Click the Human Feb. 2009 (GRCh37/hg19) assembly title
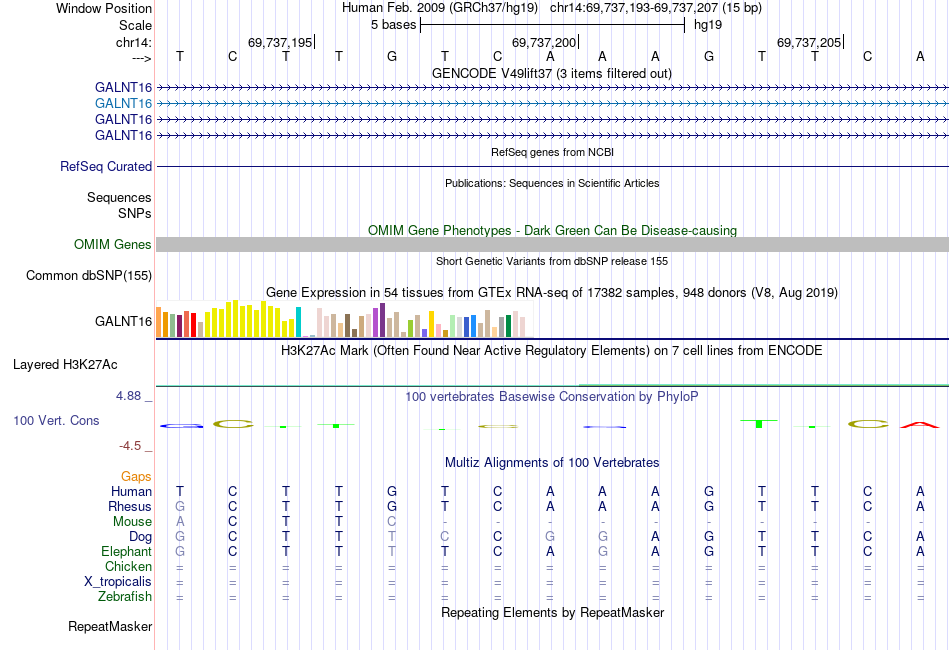This screenshot has height=650, width=950. [439, 8]
